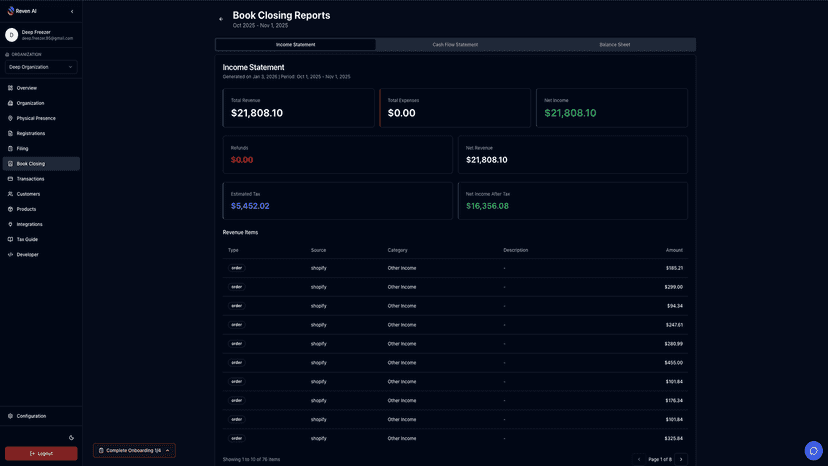
Task: Open the Physical Presence pin icon
Action: click(10, 118)
